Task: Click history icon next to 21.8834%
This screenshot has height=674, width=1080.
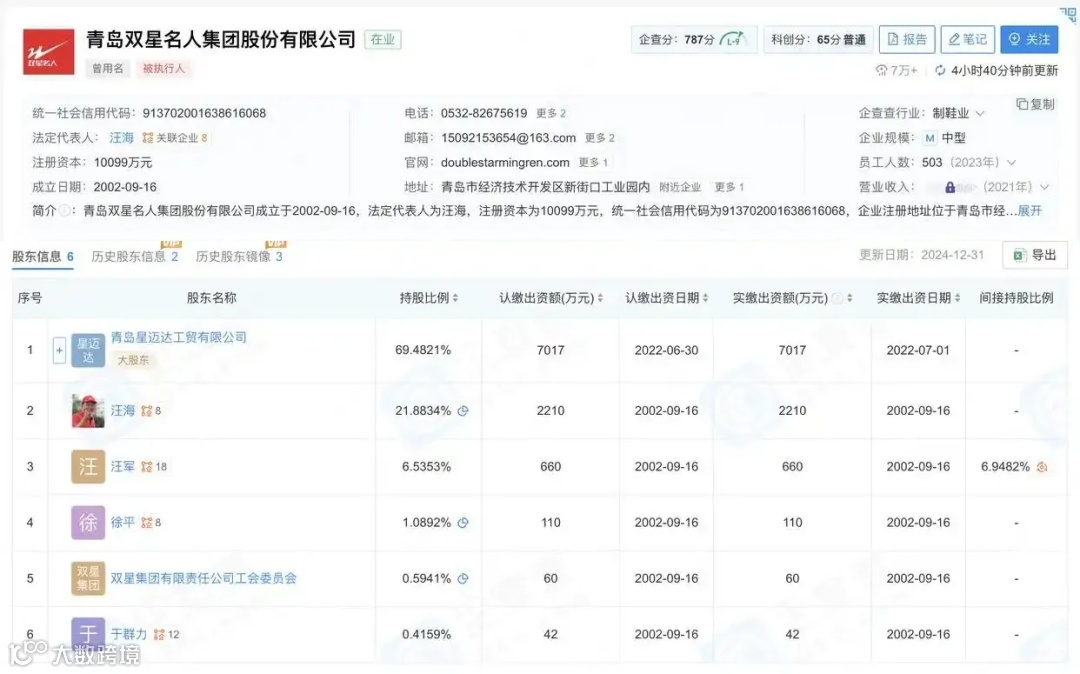Action: tap(463, 410)
